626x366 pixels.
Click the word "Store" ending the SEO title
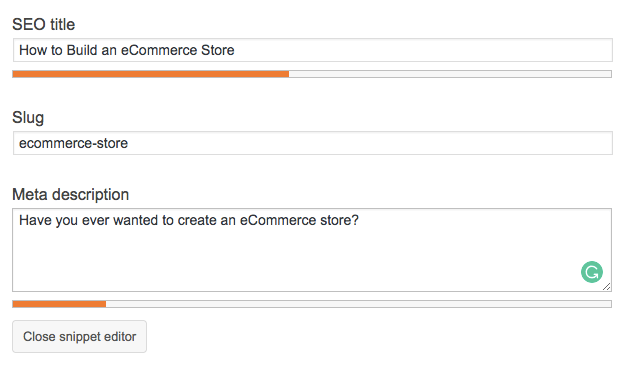pyautogui.click(x=218, y=50)
